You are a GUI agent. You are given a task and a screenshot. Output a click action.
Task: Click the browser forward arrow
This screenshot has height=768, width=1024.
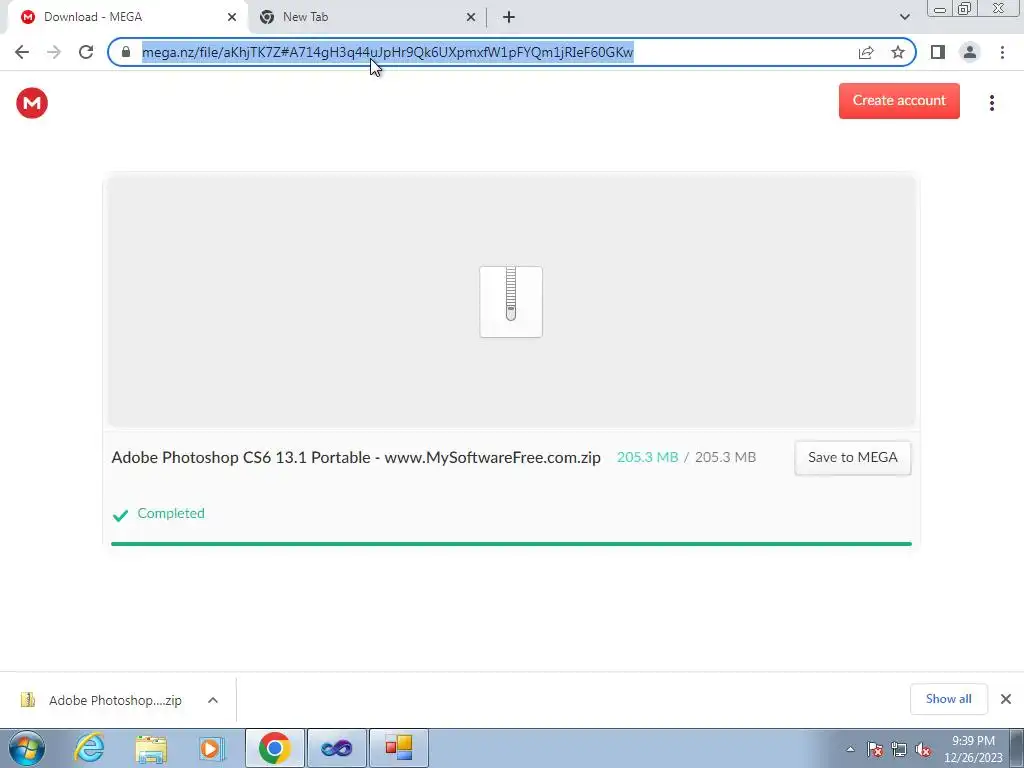[x=54, y=52]
